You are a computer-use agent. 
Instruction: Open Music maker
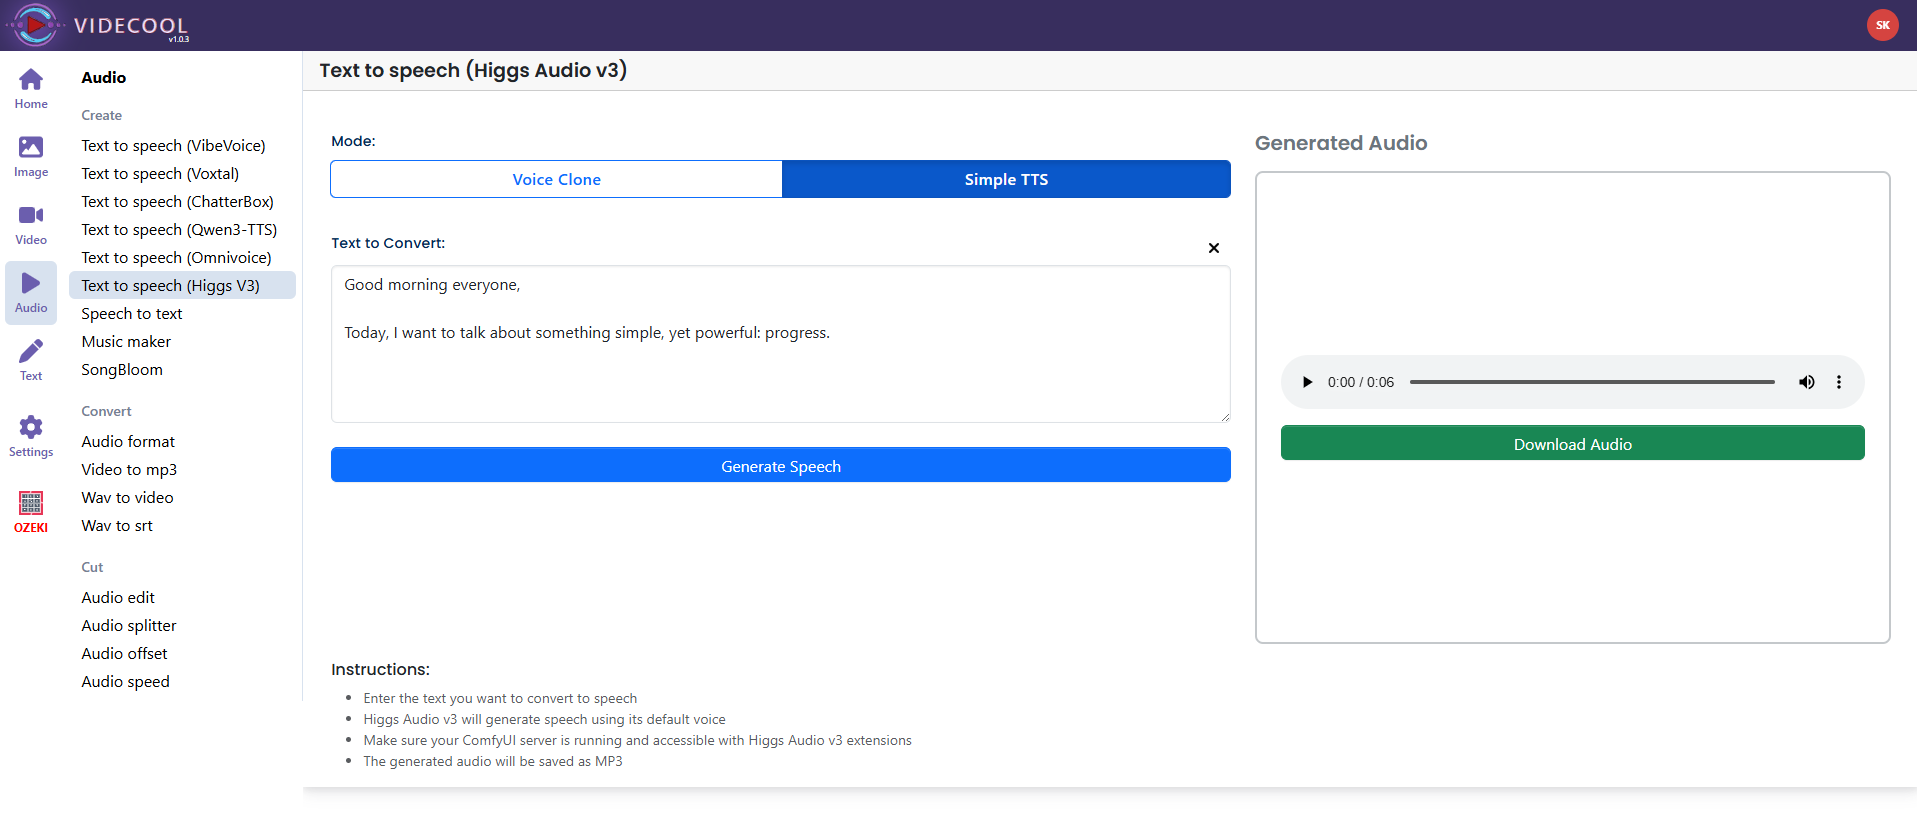coord(126,342)
